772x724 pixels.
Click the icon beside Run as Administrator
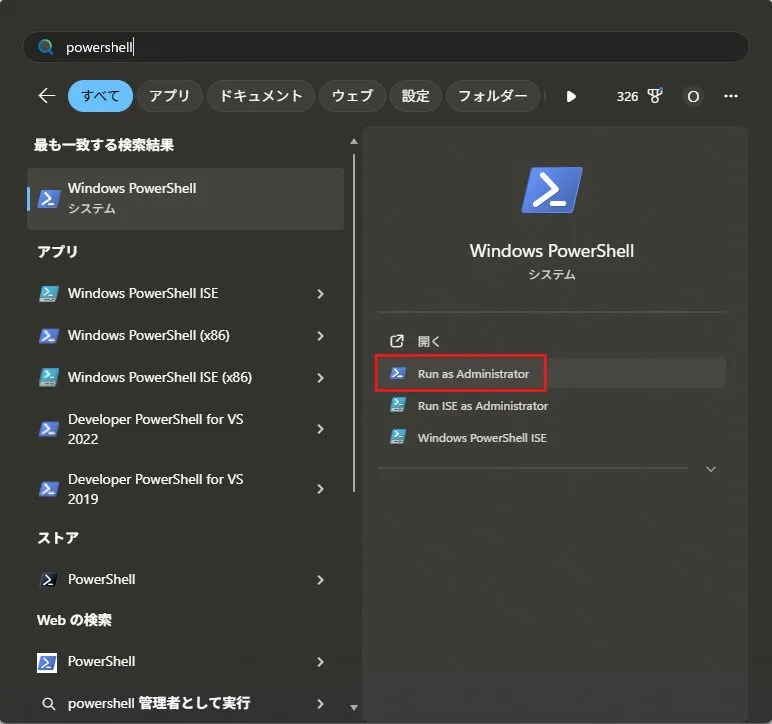(398, 374)
